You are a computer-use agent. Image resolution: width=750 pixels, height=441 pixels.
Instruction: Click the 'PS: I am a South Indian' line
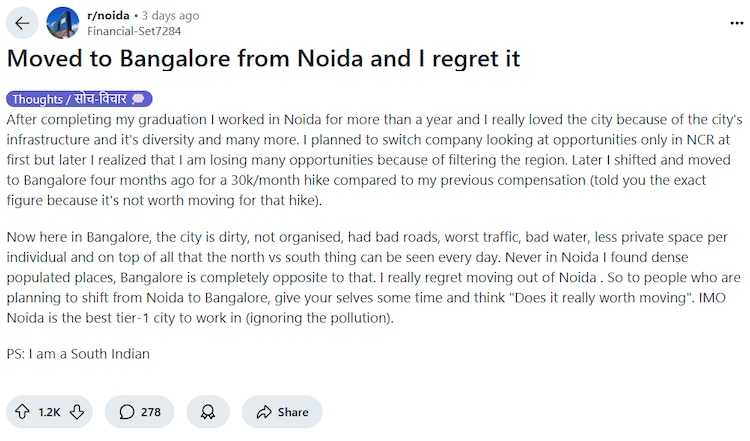[78, 353]
